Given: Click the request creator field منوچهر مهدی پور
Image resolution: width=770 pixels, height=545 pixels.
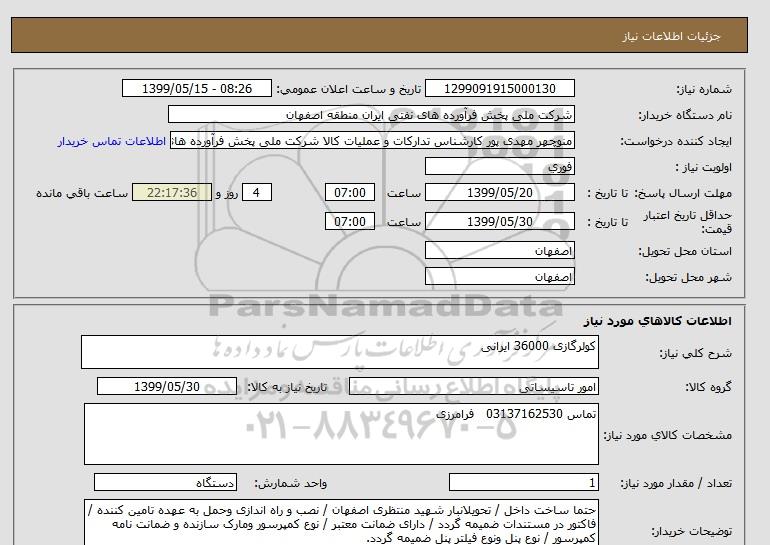Looking at the screenshot, I should [x=372, y=141].
